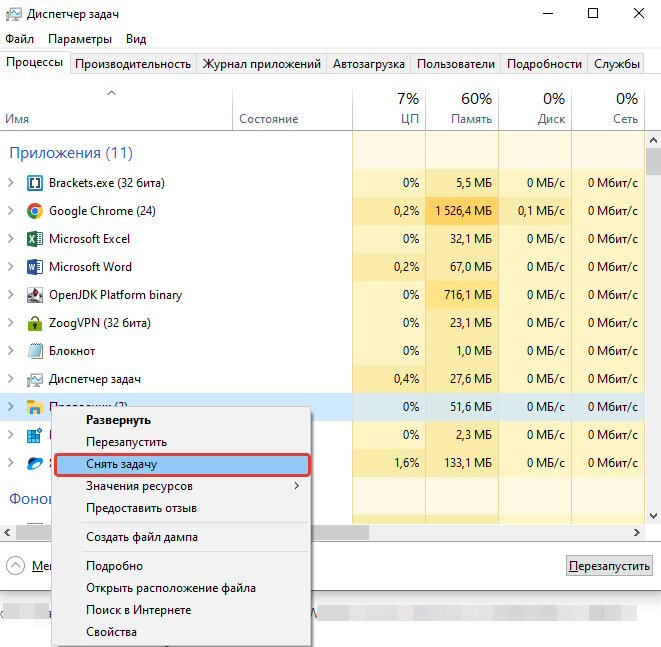
Task: Choose Перезапустить in the context menu
Action: pyautogui.click(x=182, y=442)
